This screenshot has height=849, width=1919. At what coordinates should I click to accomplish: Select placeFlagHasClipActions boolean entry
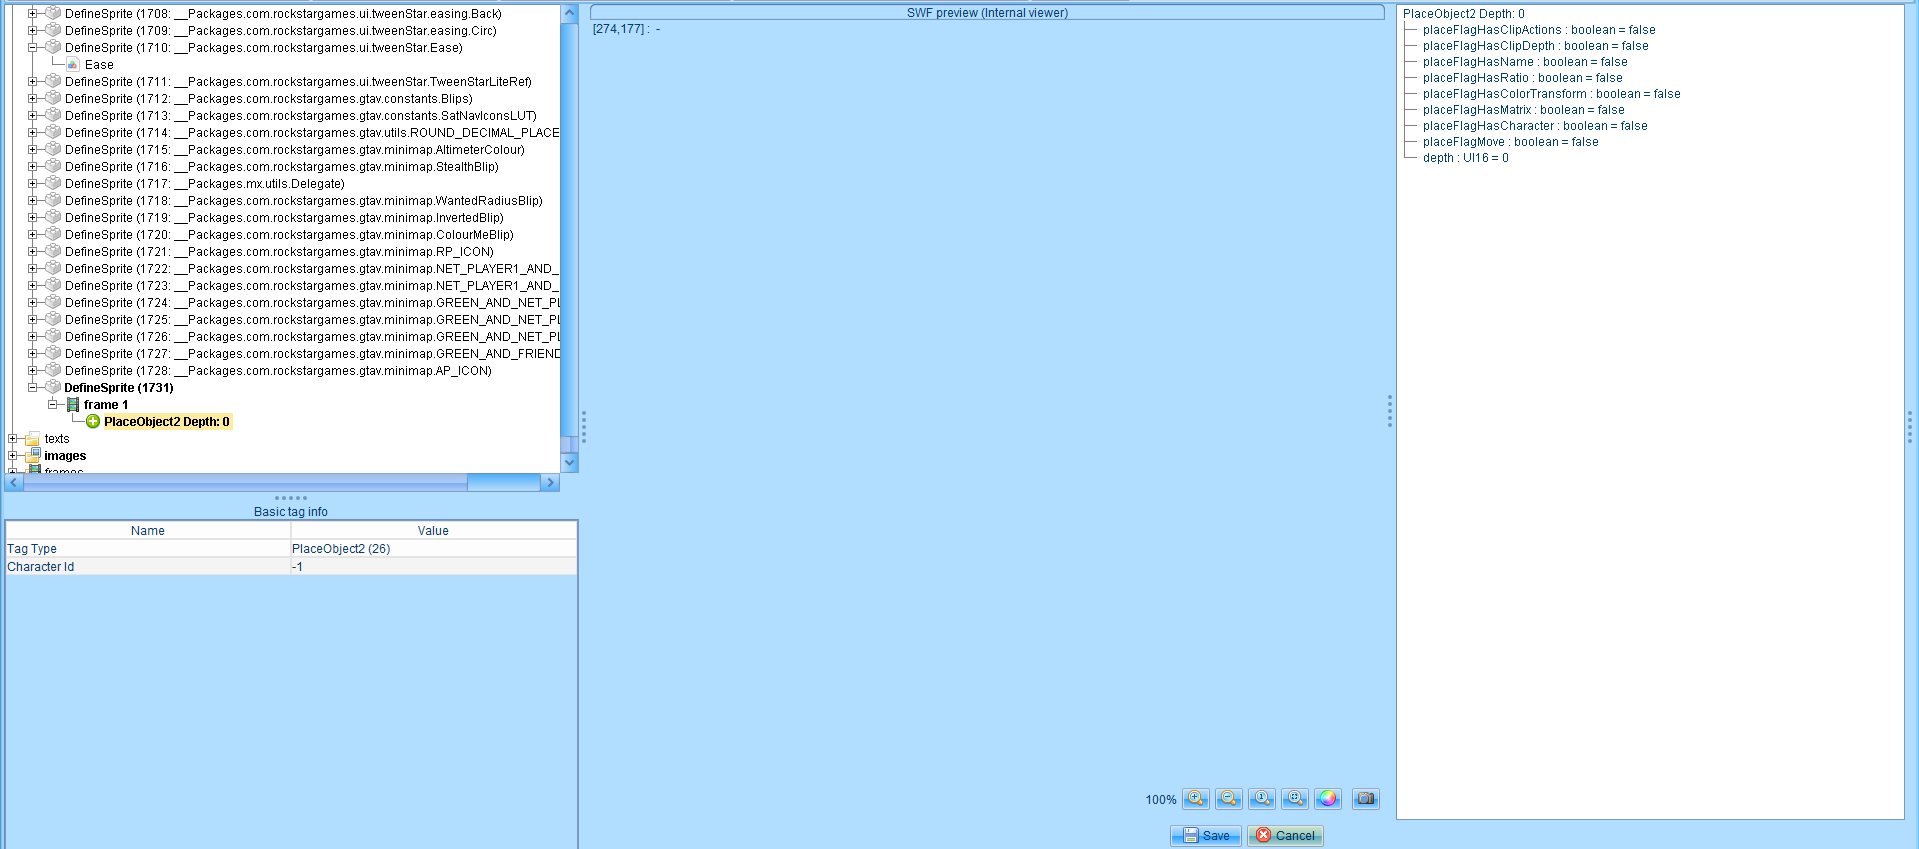[1539, 30]
